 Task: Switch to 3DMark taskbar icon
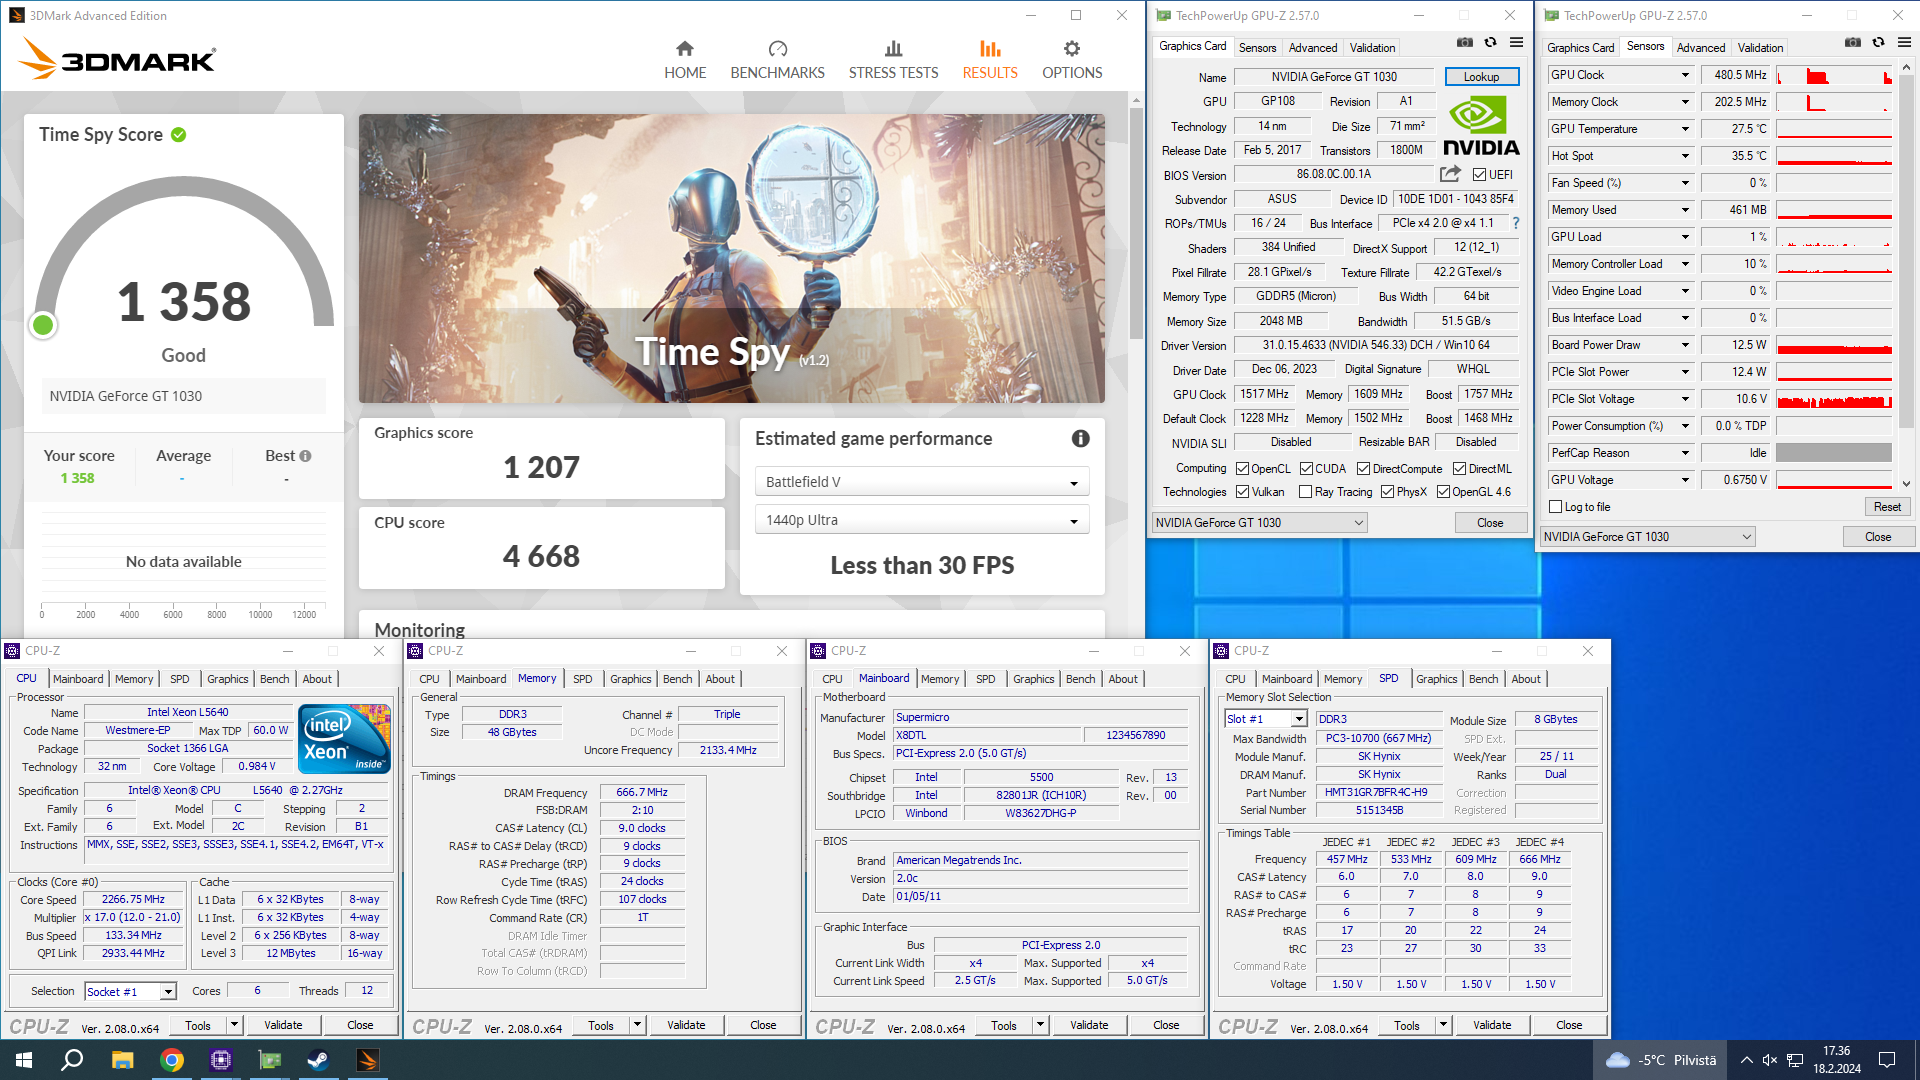pos(367,1060)
